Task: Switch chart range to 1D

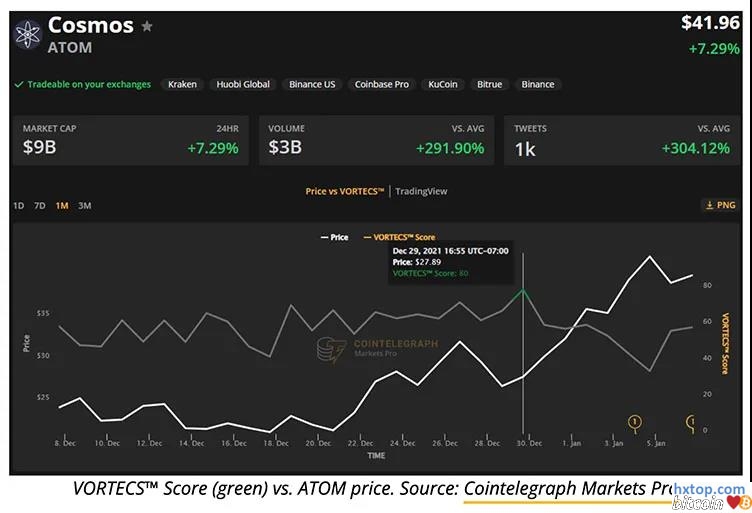Action: point(19,206)
